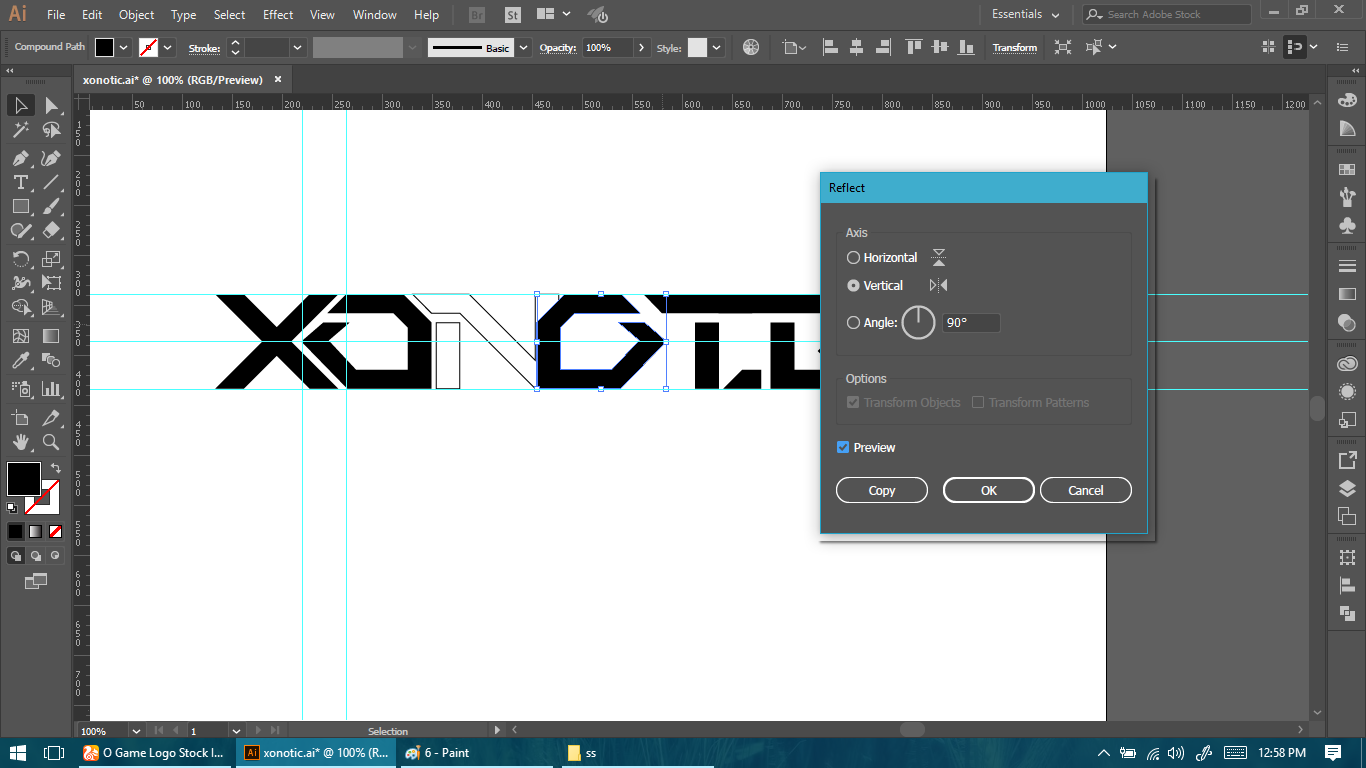This screenshot has width=1366, height=768.
Task: Open the Color panel palette icon
Action: point(1347,101)
